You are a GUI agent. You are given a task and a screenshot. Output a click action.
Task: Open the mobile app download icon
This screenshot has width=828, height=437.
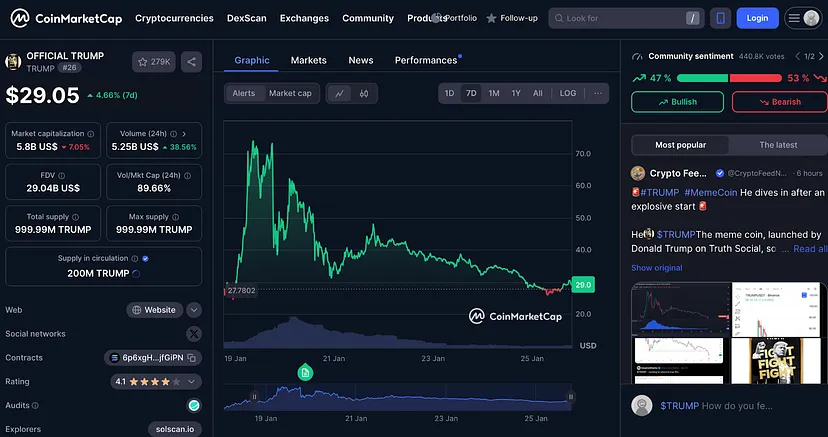(x=720, y=18)
